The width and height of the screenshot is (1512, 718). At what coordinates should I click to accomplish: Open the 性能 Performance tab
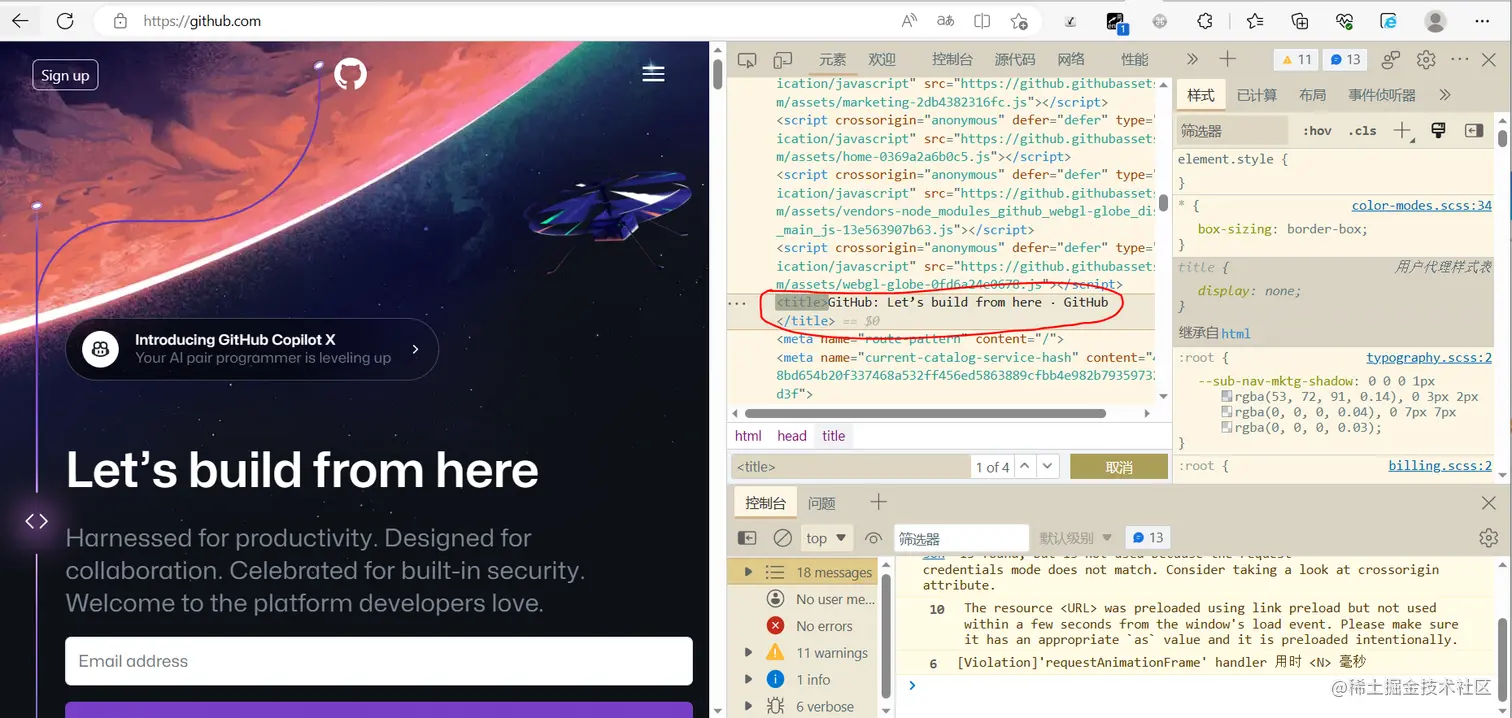click(x=1135, y=60)
